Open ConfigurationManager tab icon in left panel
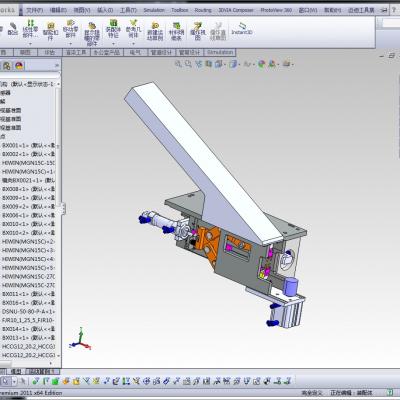The image size is (400, 400). [x=7, y=66]
